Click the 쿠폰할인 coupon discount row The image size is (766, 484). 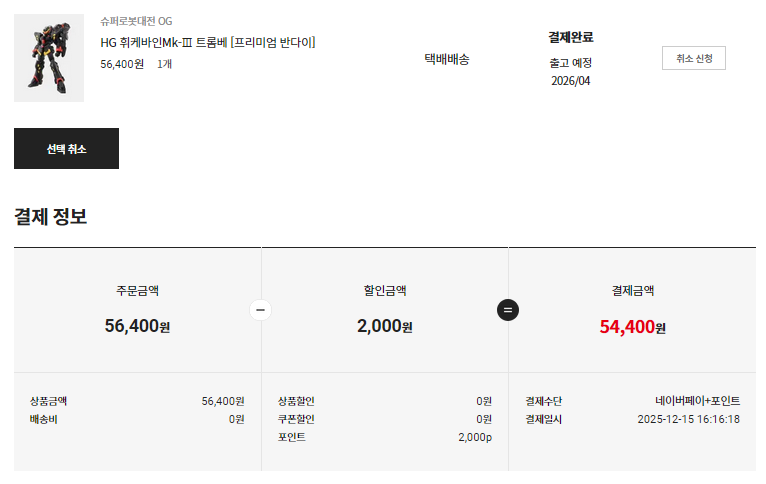tap(385, 419)
